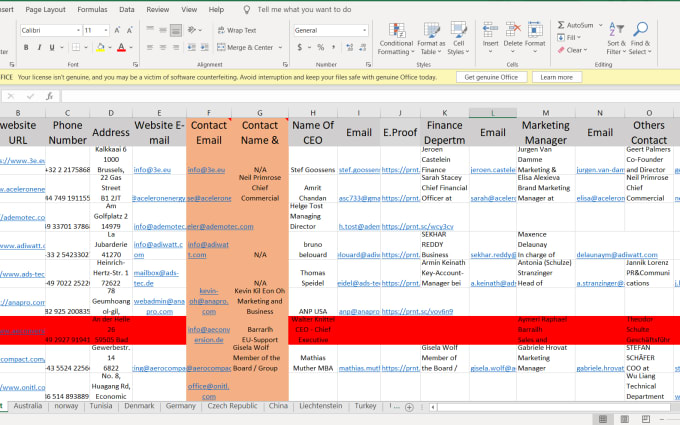Open font color dropdown arrow

[x=131, y=47]
